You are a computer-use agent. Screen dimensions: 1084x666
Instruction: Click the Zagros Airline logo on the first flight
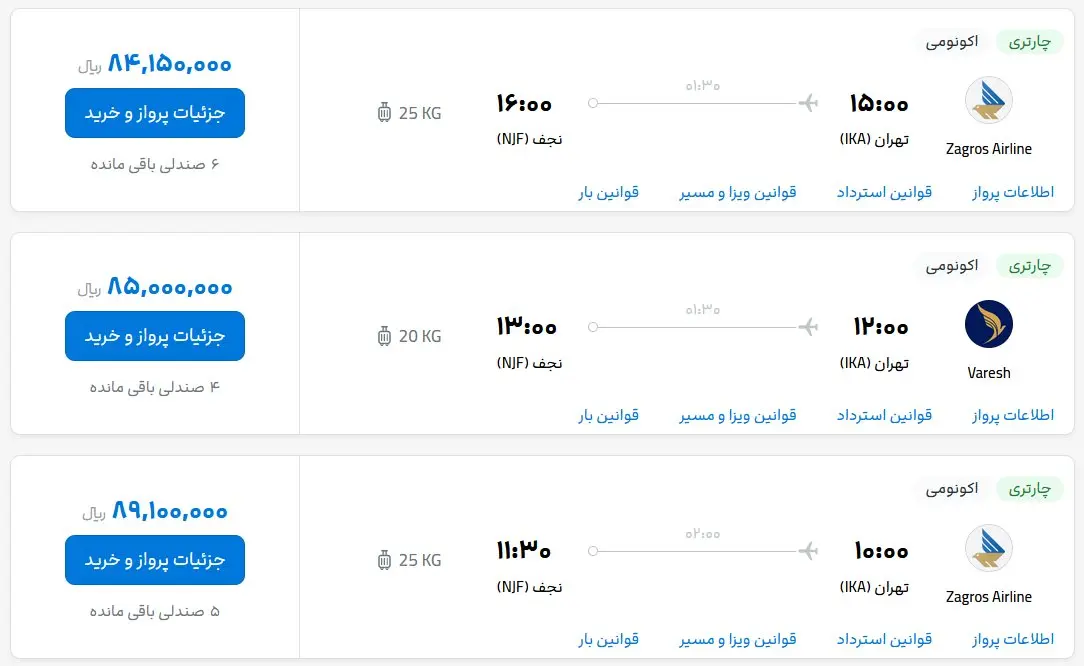(x=988, y=100)
